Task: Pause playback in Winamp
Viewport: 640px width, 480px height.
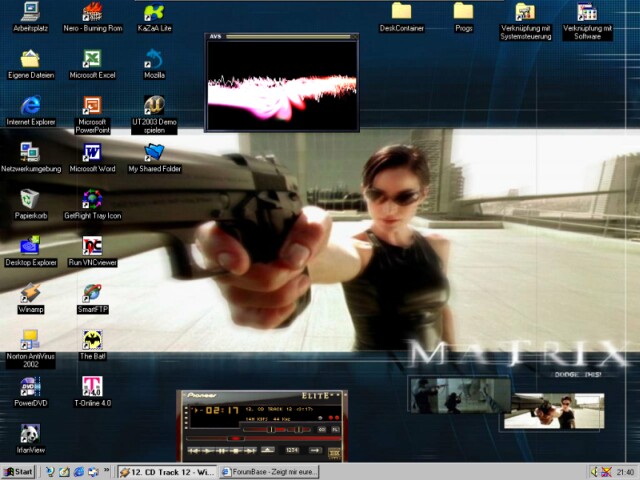Action: click(222, 451)
